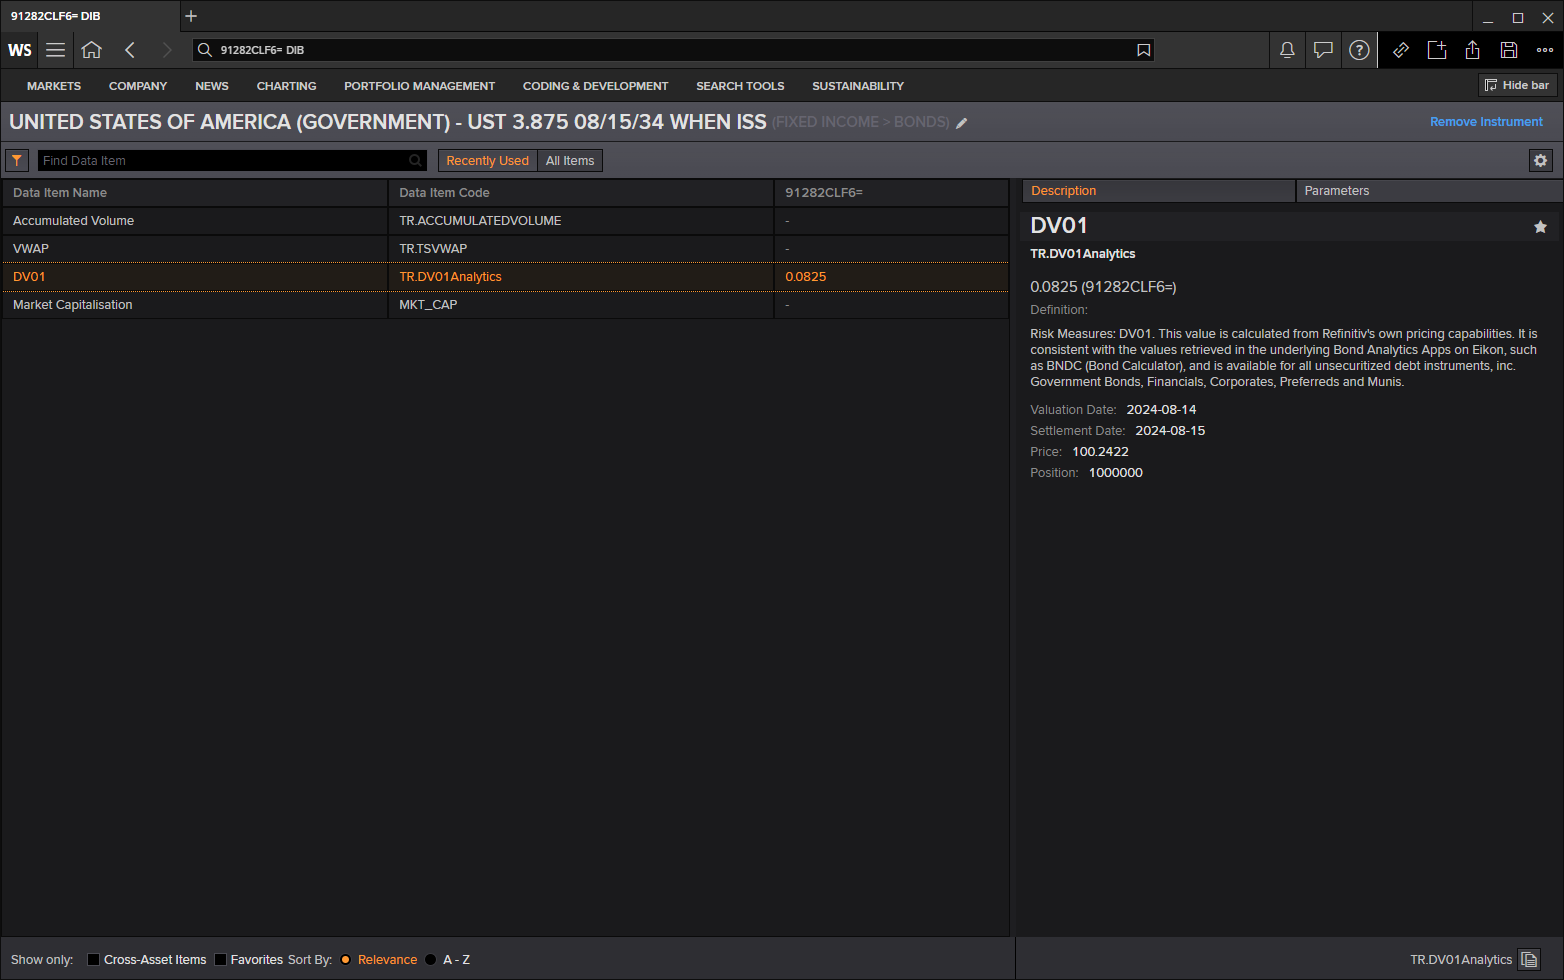Screen dimensions: 1564x980
Task: Open the PORTFOLIO MANAGEMENT menu
Action: point(420,86)
